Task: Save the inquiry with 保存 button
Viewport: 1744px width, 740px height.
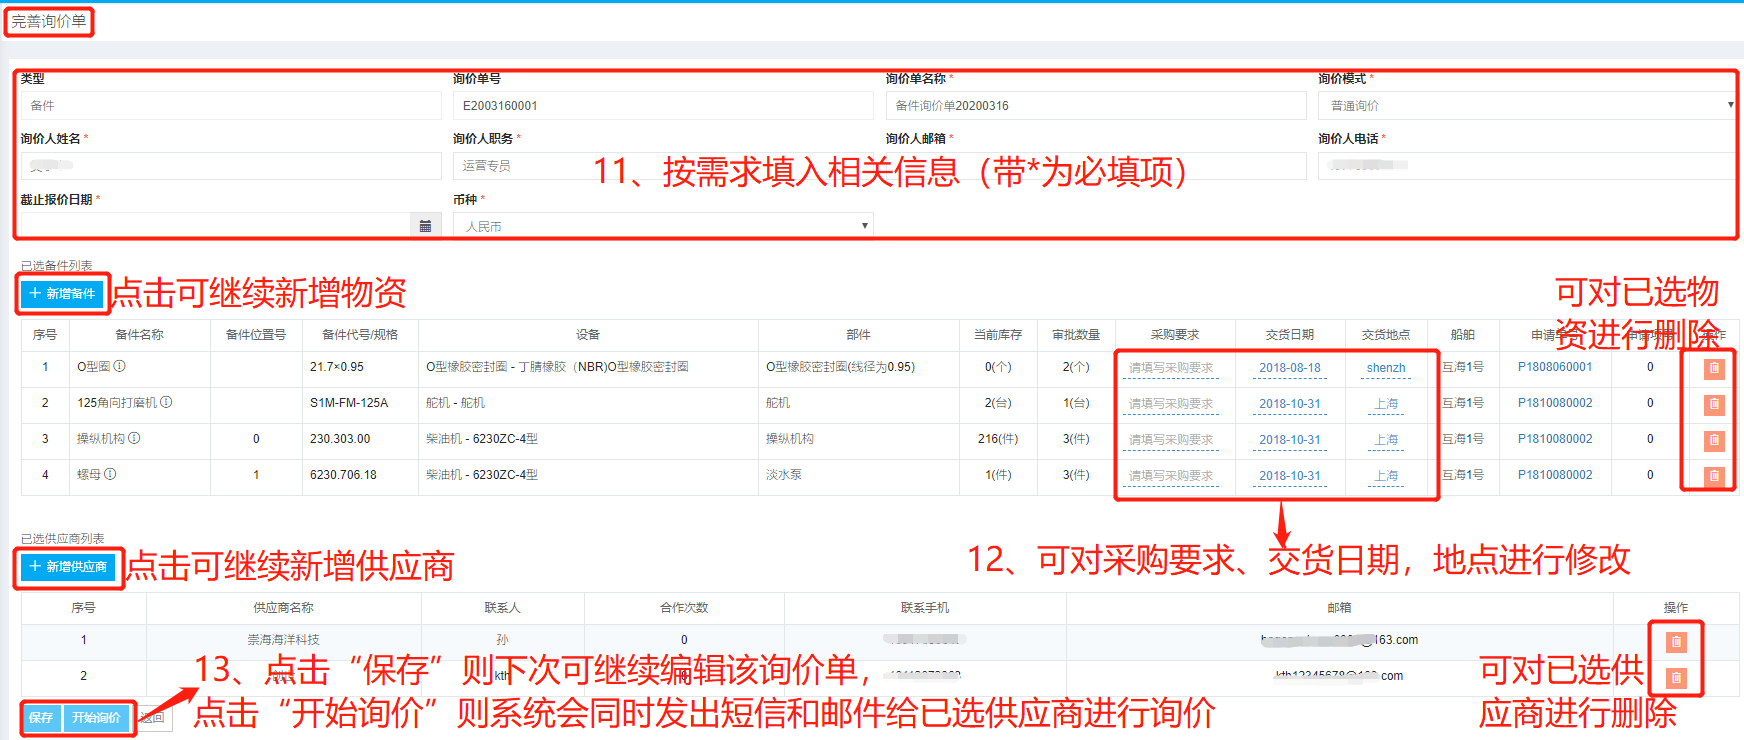Action: [x=41, y=717]
